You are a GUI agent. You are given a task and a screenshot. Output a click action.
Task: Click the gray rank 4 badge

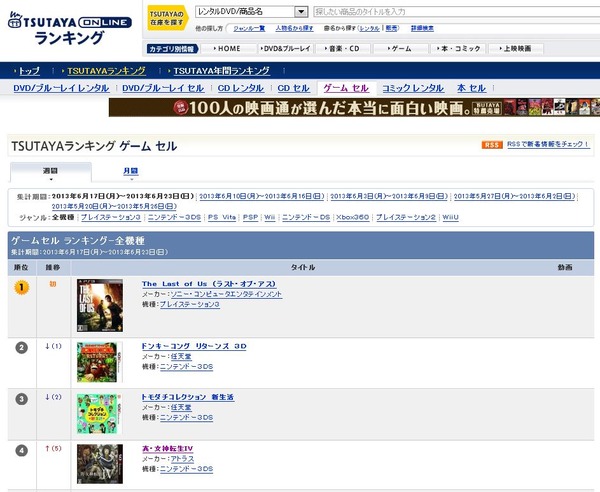(x=21, y=450)
